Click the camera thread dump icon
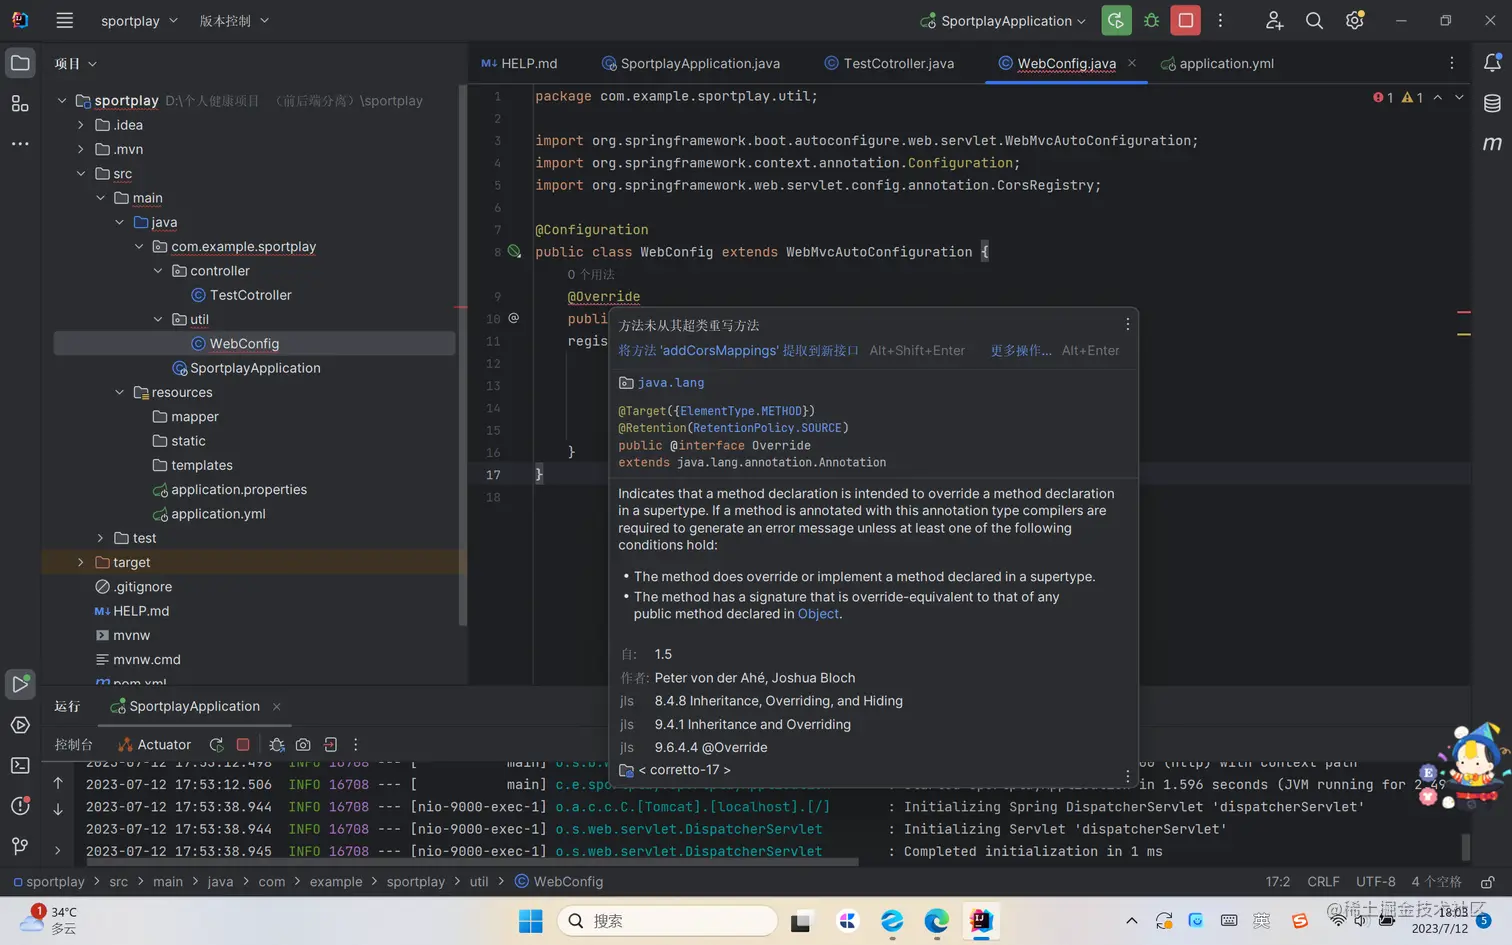The width and height of the screenshot is (1512, 945). click(303, 745)
